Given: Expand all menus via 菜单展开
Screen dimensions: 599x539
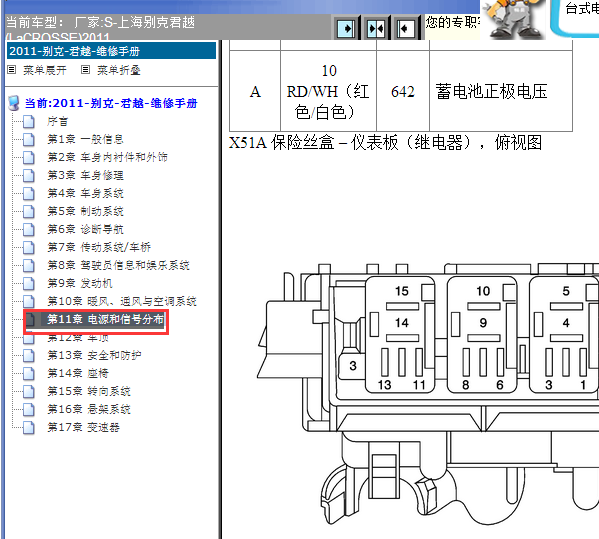Looking at the screenshot, I should coord(45,70).
